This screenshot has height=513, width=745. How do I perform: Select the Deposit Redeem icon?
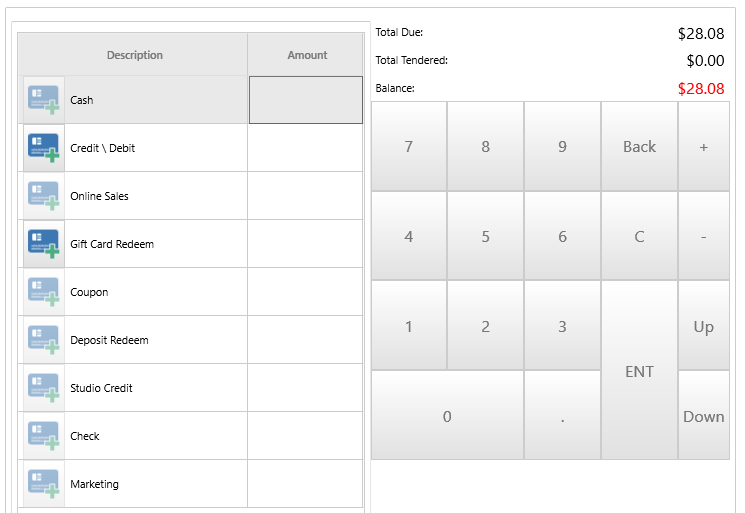pyautogui.click(x=44, y=340)
